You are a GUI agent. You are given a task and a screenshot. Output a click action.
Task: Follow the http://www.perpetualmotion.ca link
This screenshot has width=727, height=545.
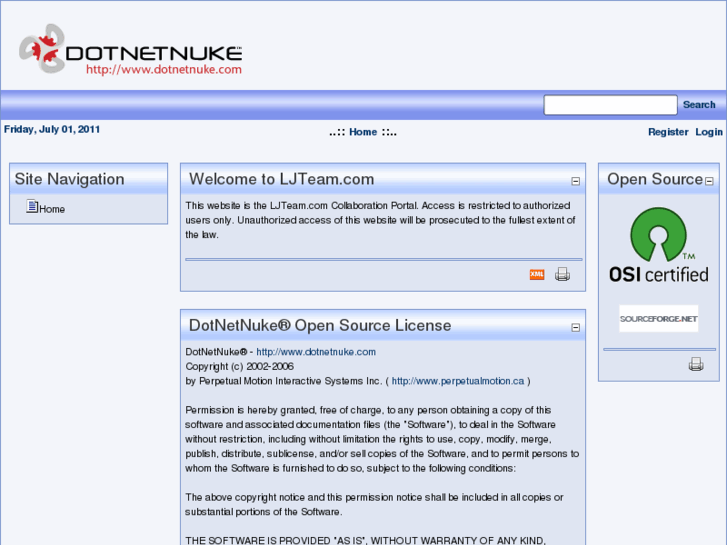click(458, 381)
